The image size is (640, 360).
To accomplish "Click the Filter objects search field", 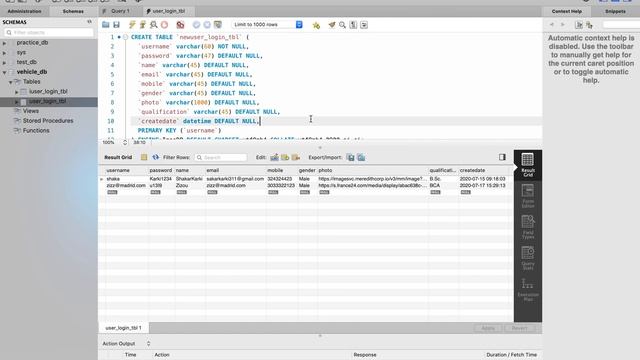I will pos(49,32).
